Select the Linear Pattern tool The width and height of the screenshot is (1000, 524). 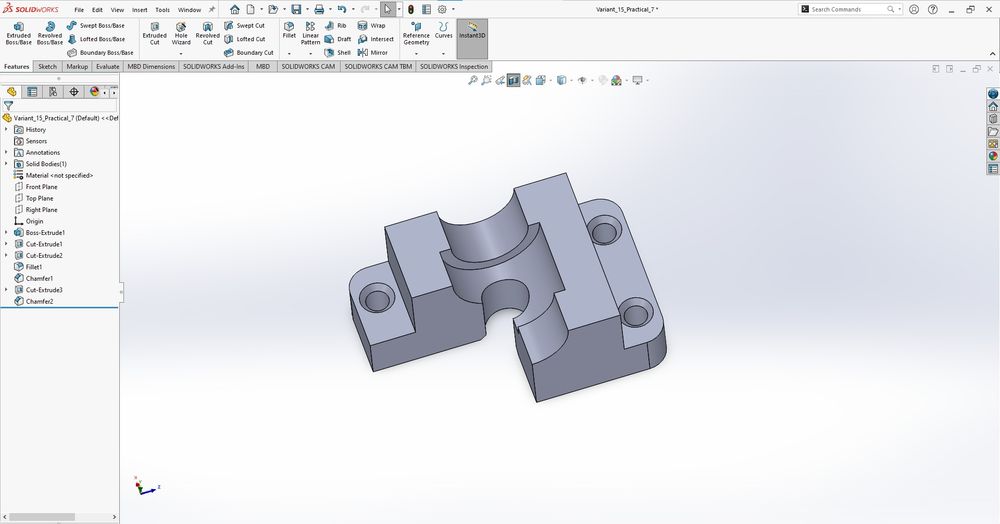pyautogui.click(x=310, y=33)
